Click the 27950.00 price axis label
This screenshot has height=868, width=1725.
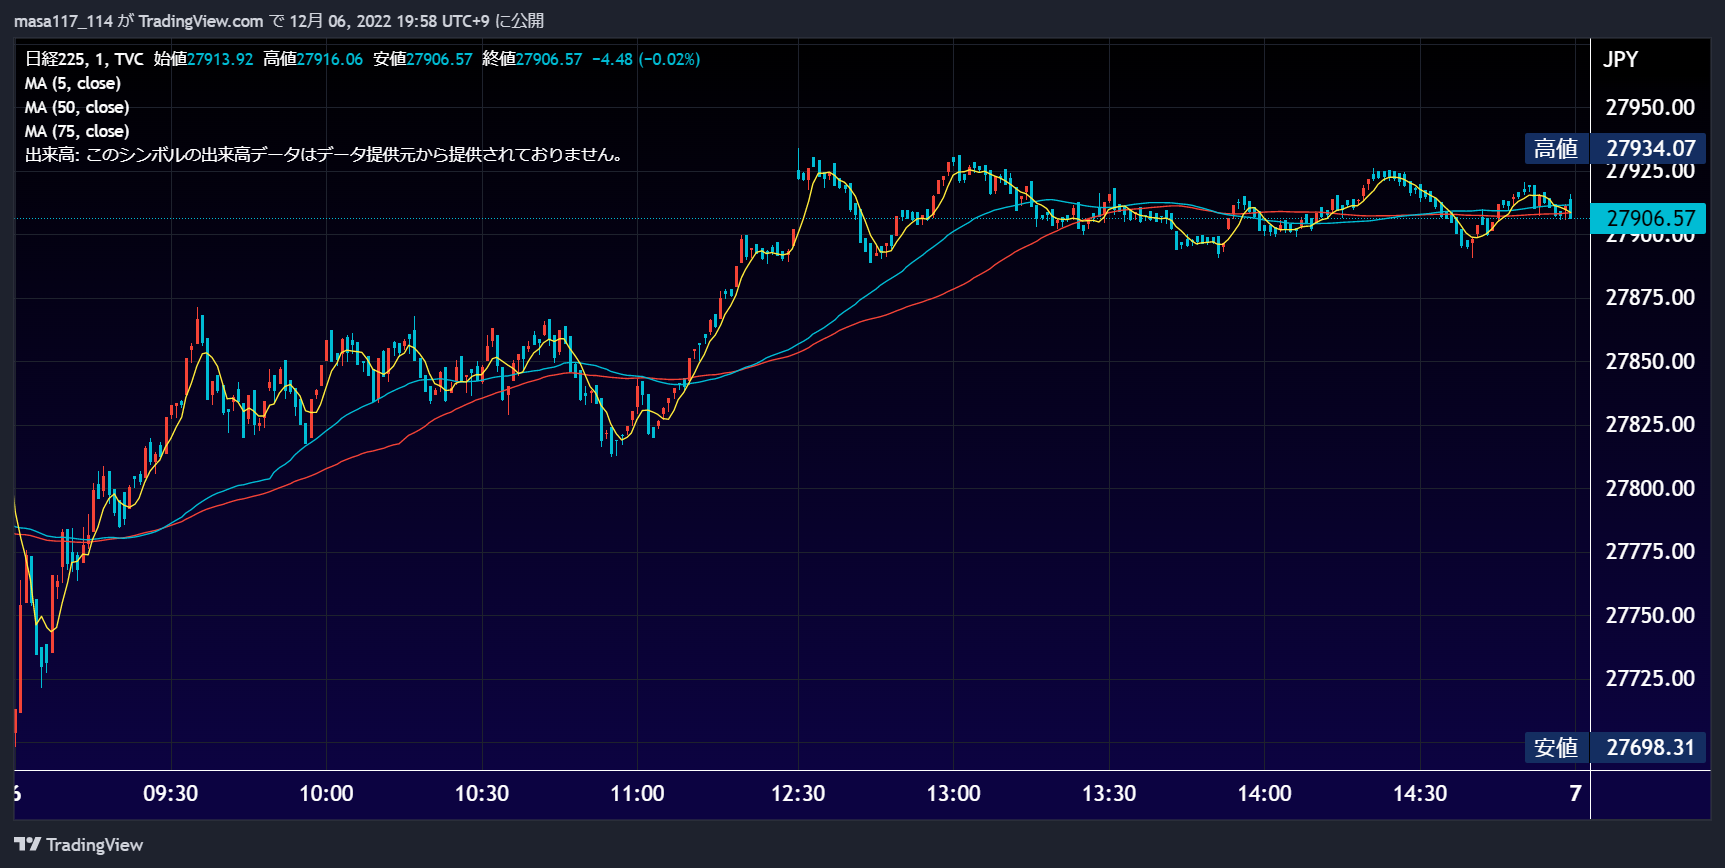pyautogui.click(x=1650, y=107)
